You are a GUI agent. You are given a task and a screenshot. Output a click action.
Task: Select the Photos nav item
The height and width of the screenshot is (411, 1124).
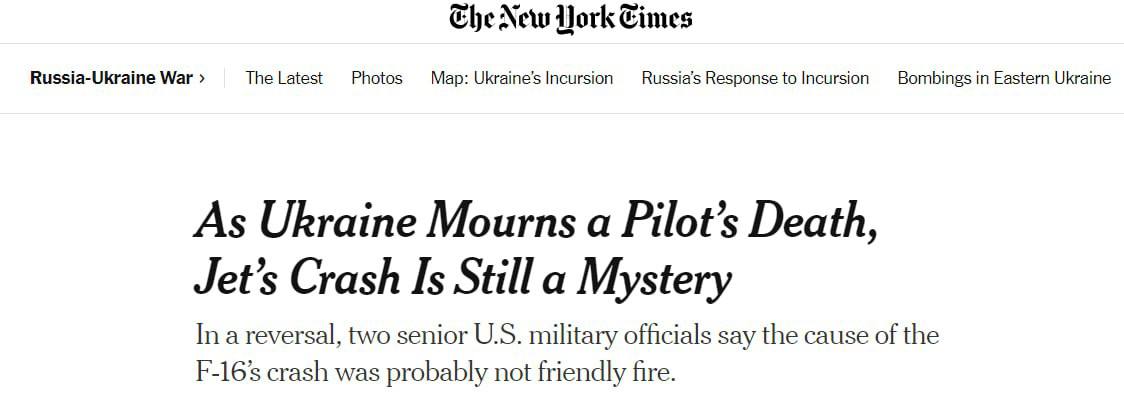click(x=377, y=78)
